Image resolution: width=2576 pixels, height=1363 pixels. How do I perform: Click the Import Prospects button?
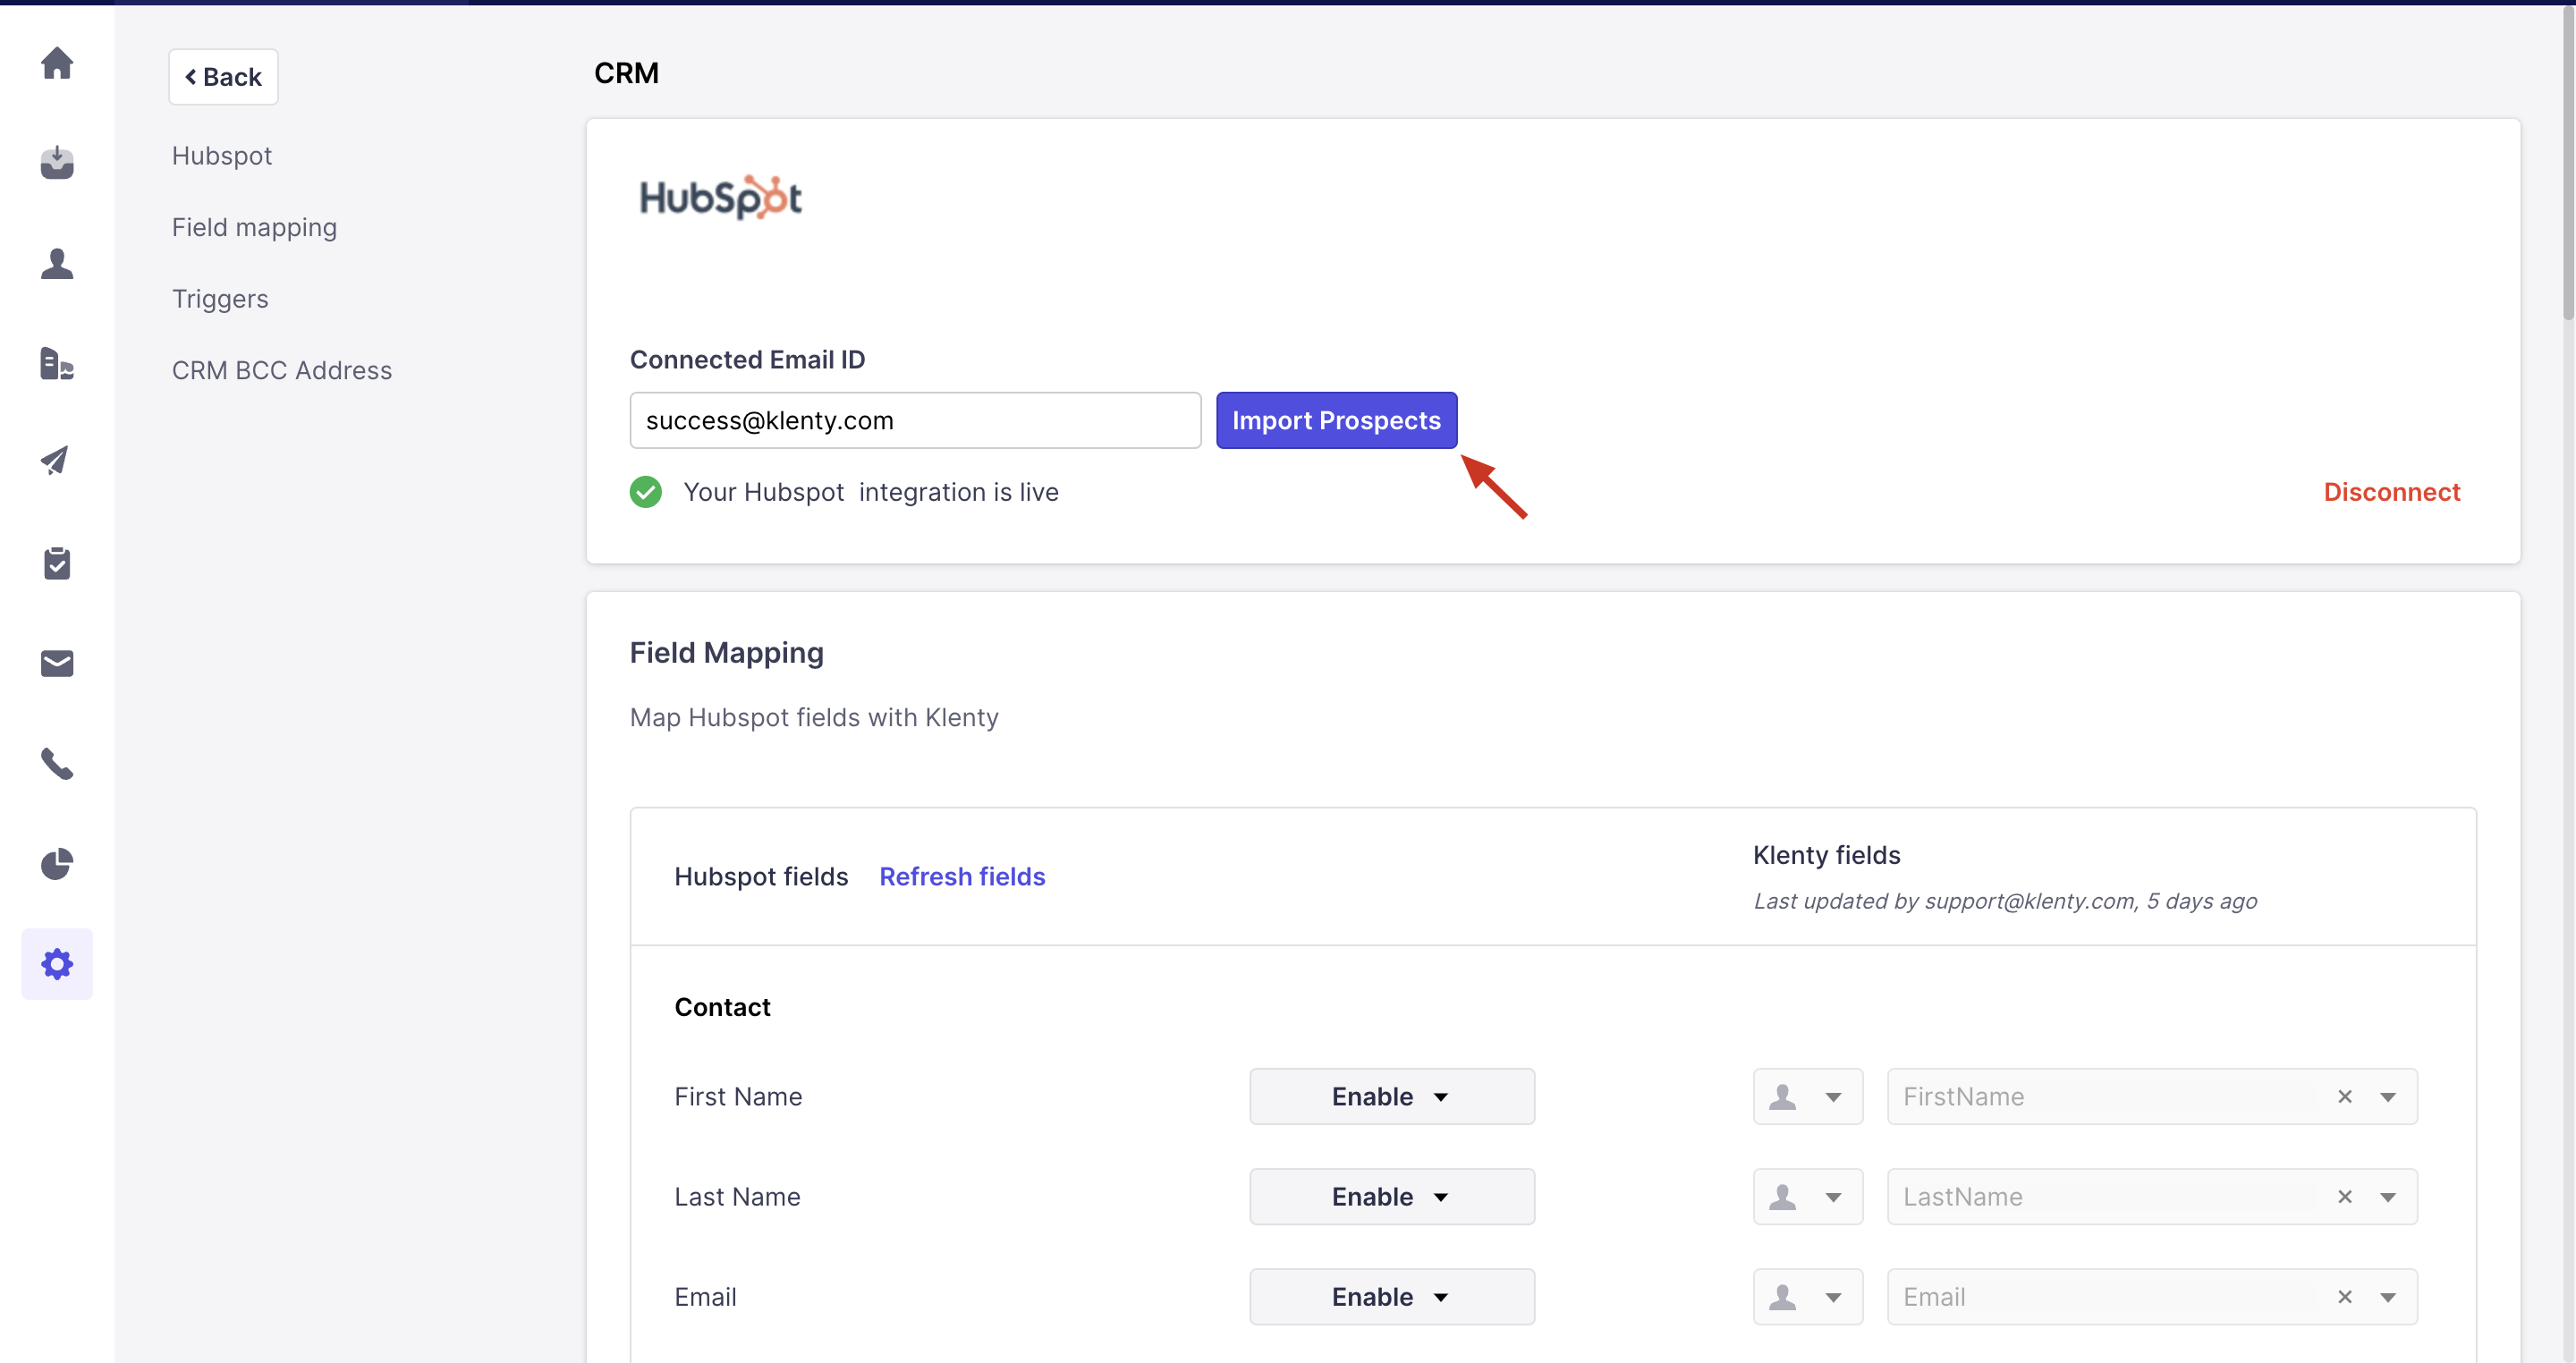pyautogui.click(x=1336, y=420)
